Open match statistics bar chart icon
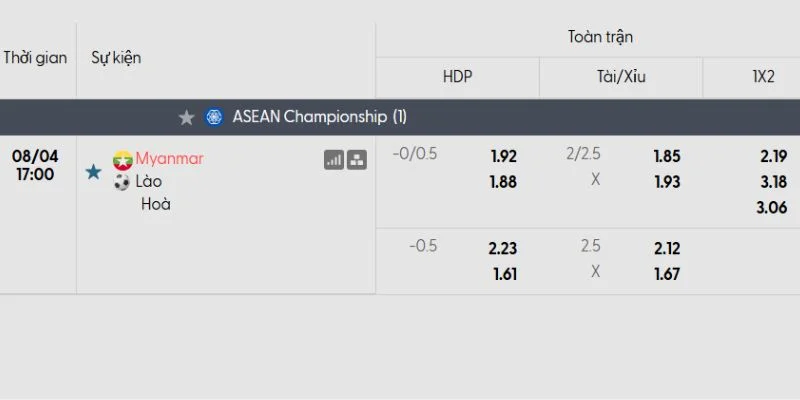Screen dimensions: 800x400 tap(334, 160)
